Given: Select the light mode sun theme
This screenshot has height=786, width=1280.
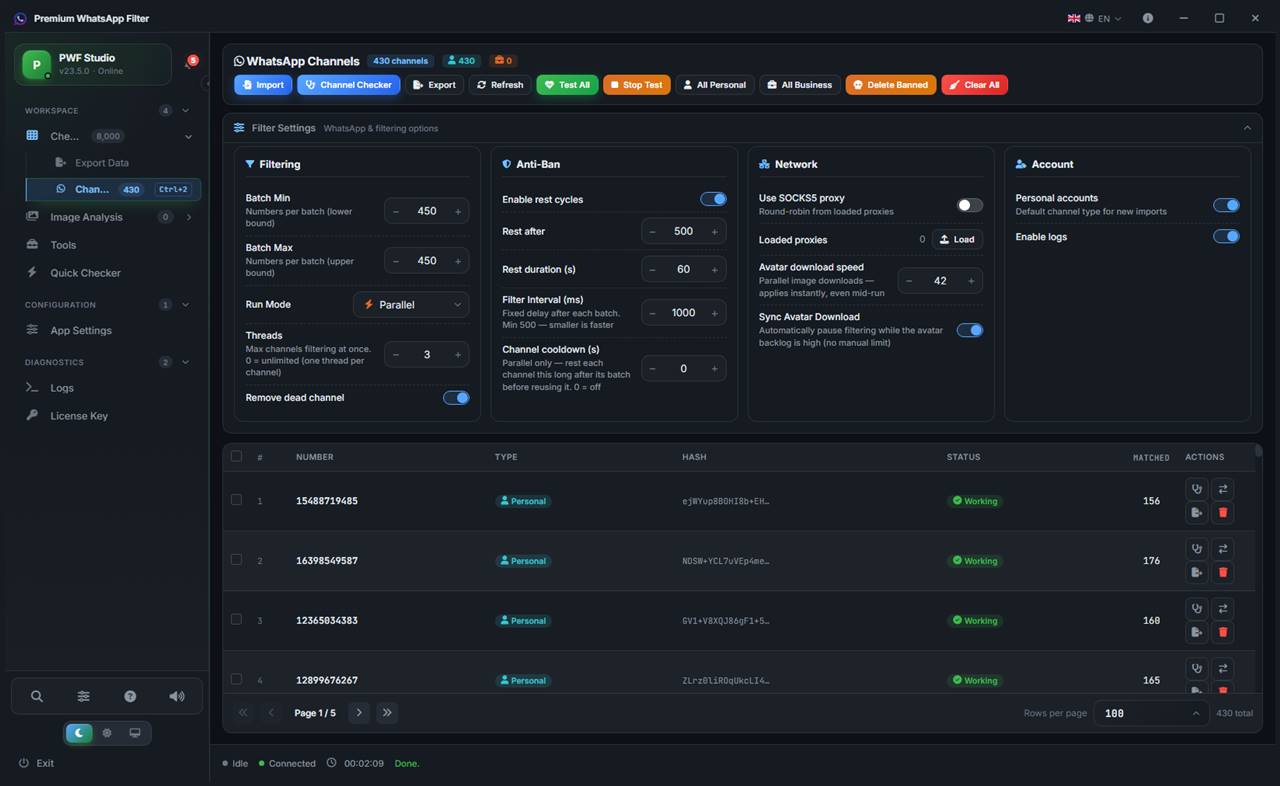Looking at the screenshot, I should click(107, 733).
